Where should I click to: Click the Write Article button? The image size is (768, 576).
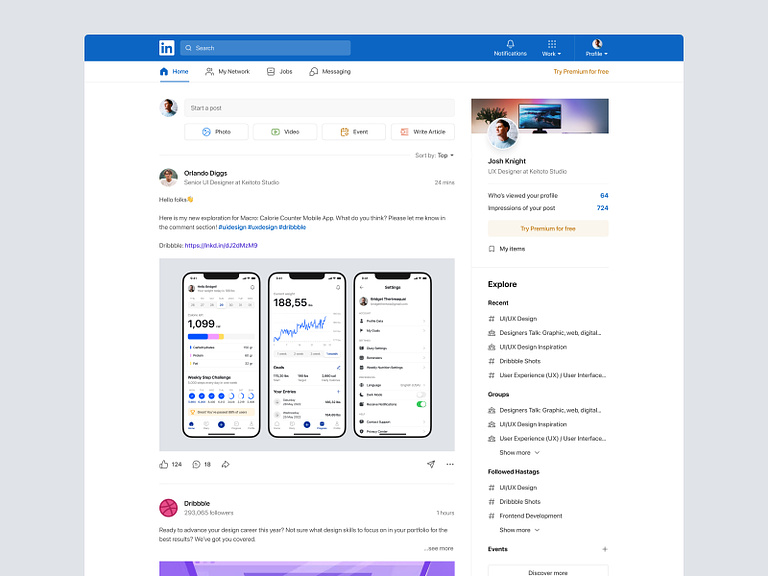click(x=422, y=132)
